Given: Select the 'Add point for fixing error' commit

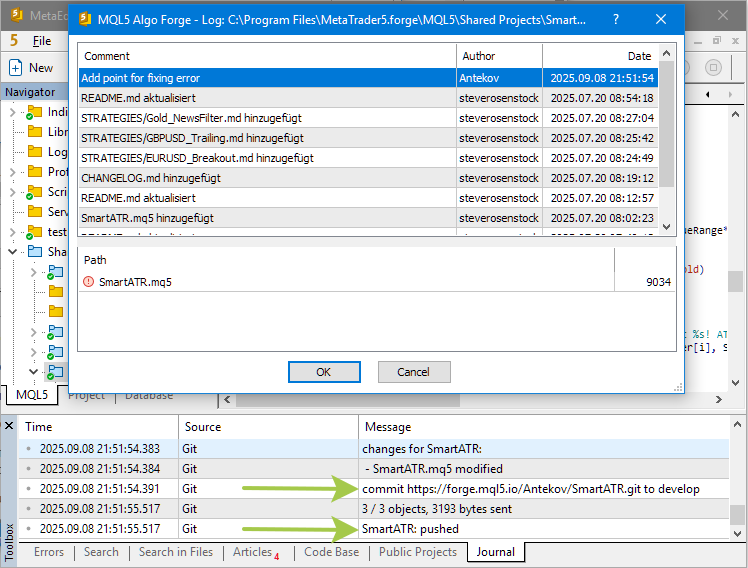Looking at the screenshot, I should pyautogui.click(x=368, y=78).
